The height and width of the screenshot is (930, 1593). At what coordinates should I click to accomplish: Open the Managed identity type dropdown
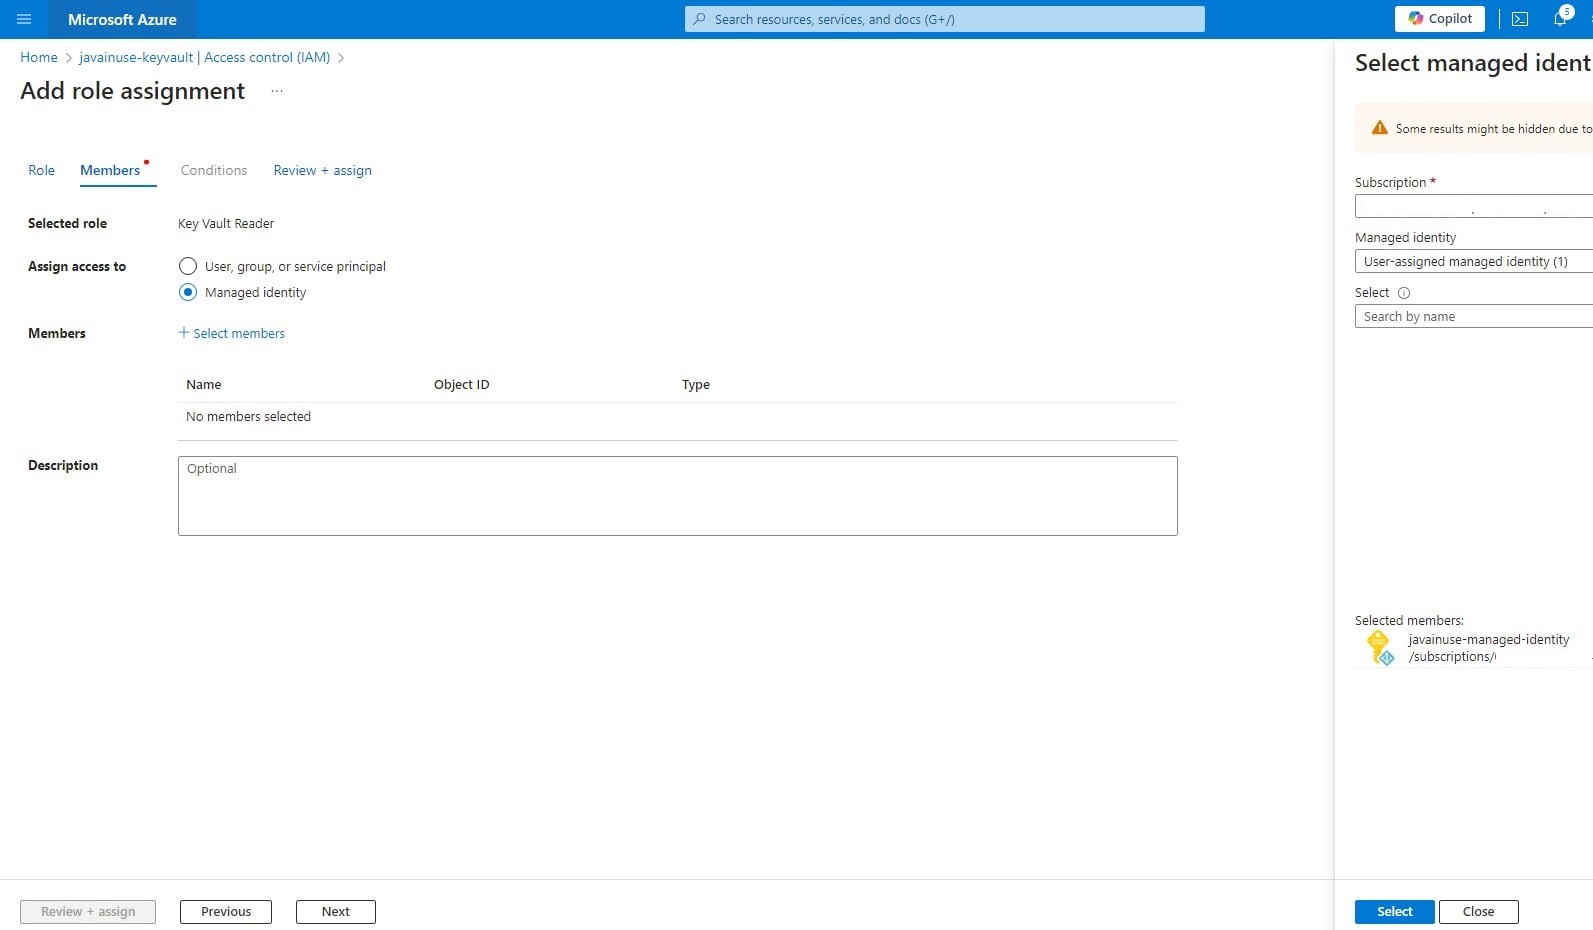click(1474, 261)
